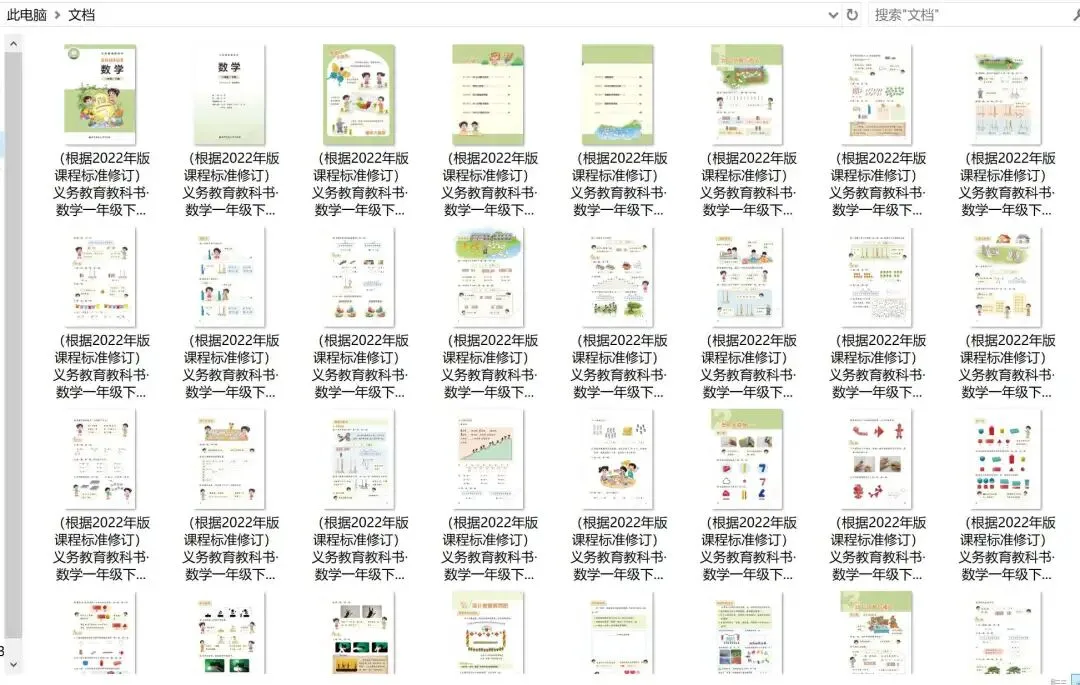The width and height of the screenshot is (1080, 685).
Task: Click the vertical scrollbar thumb
Action: coord(13,346)
